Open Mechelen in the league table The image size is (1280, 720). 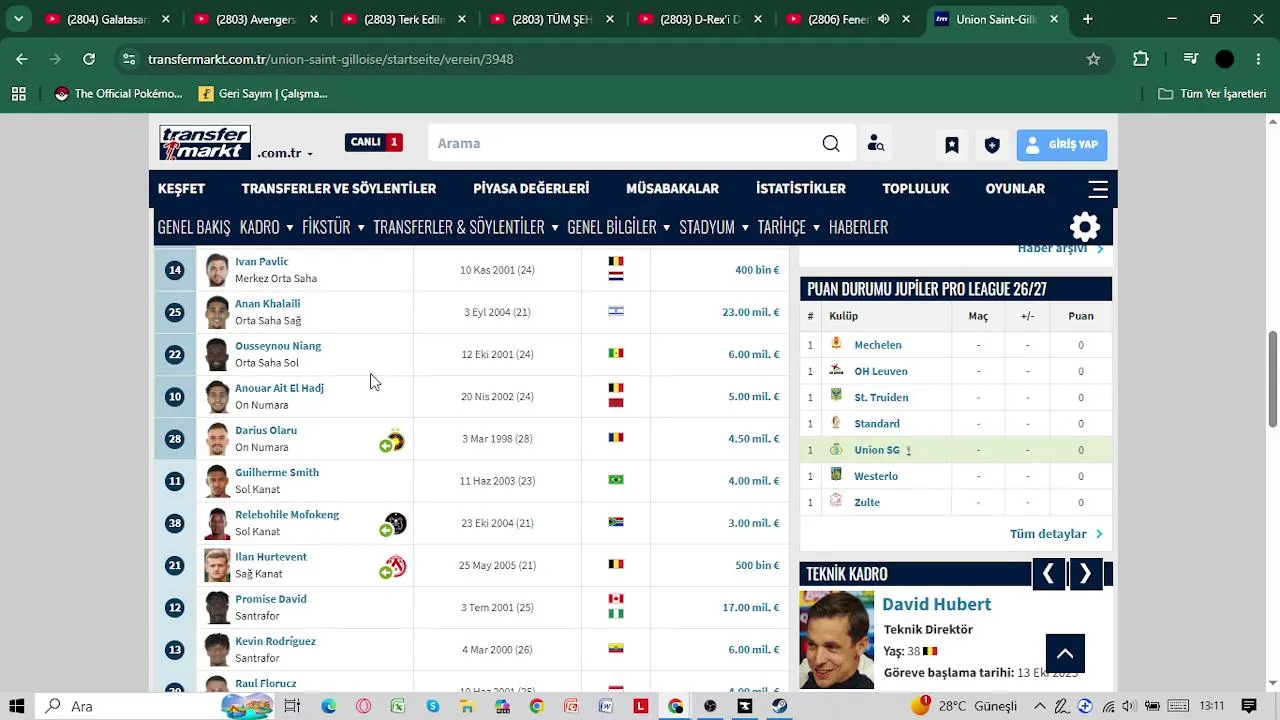point(878,345)
